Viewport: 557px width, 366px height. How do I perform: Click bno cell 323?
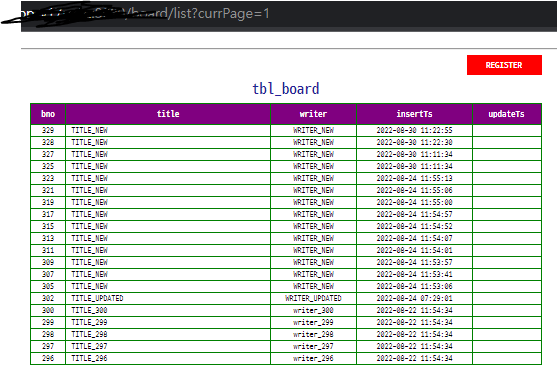tap(48, 178)
